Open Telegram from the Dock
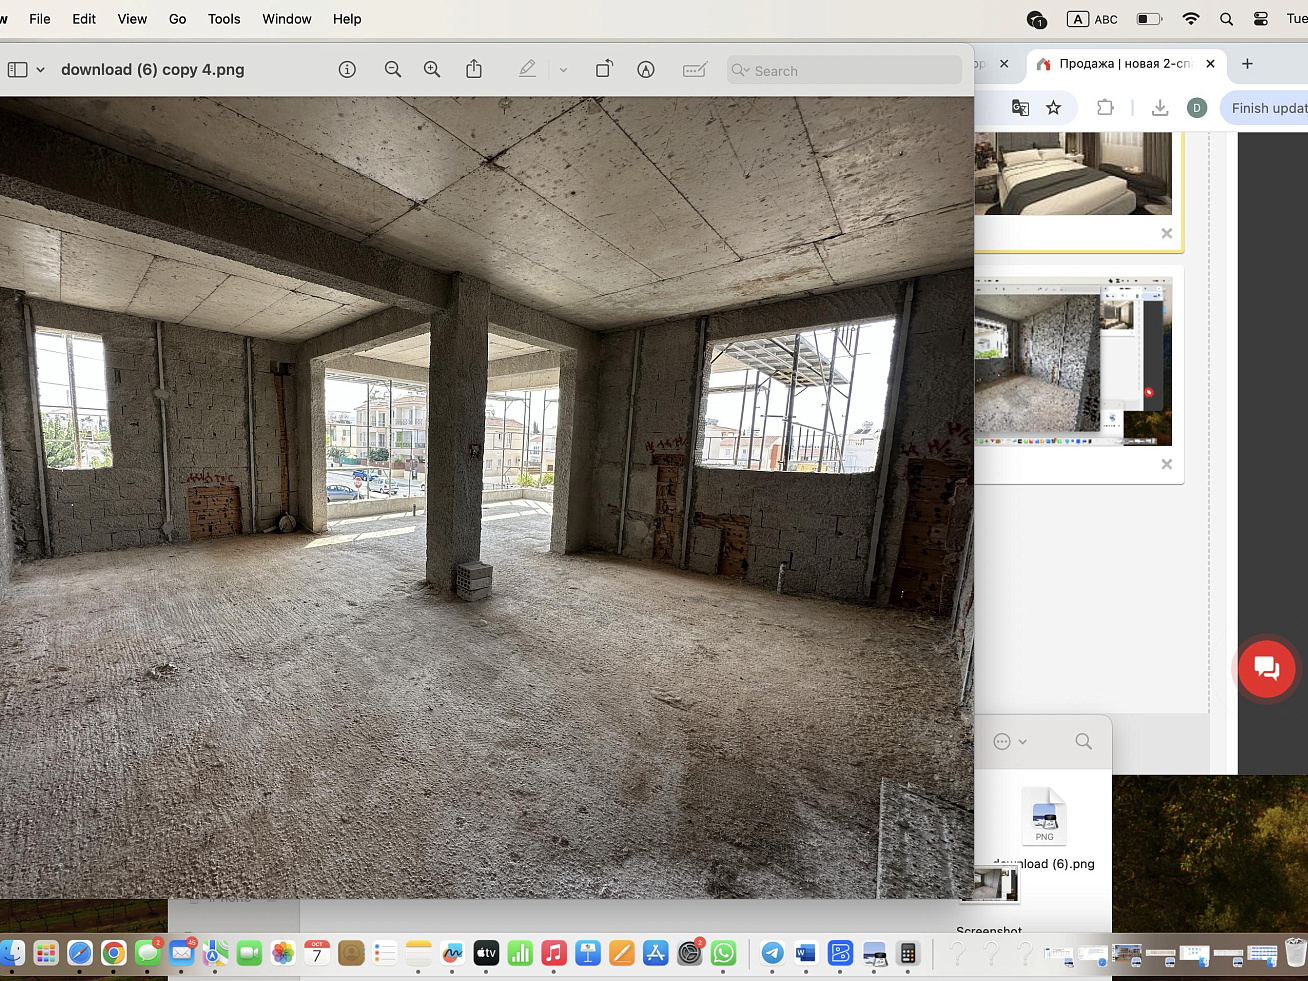Image resolution: width=1308 pixels, height=981 pixels. [772, 953]
